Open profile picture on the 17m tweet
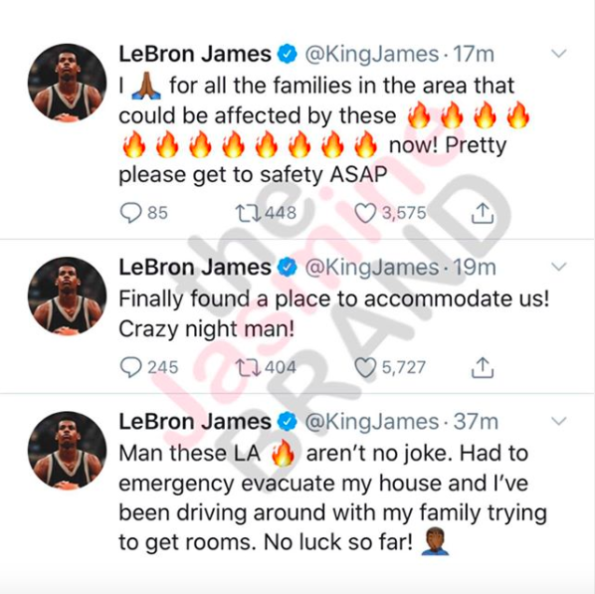This screenshot has width=595, height=594. [67, 82]
